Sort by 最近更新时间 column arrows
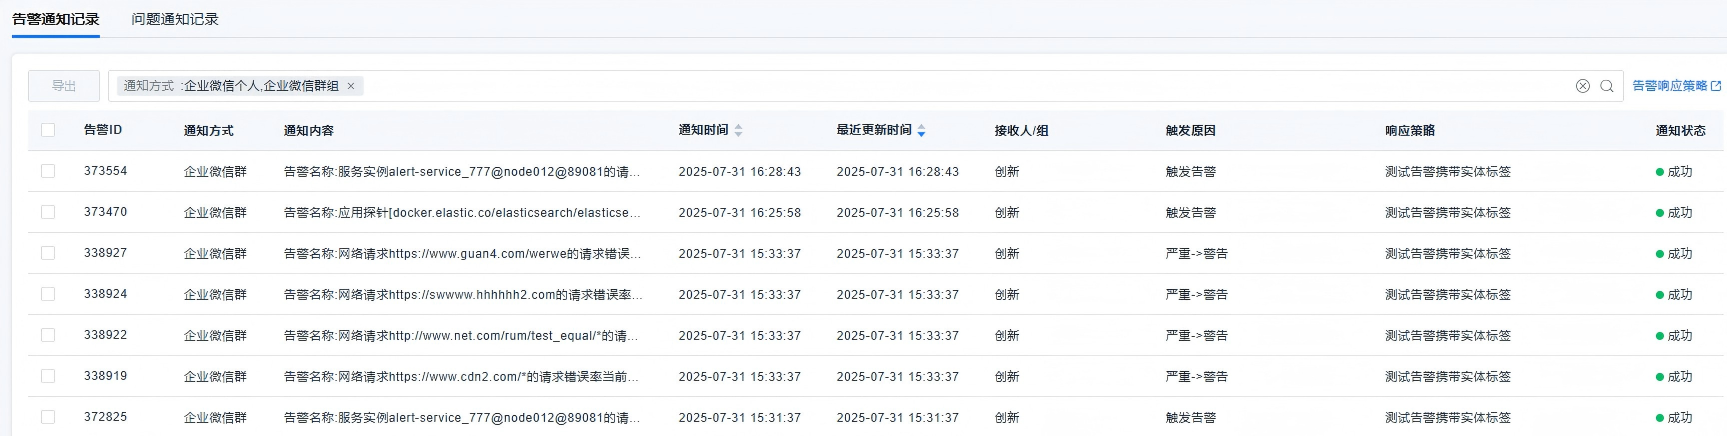The width and height of the screenshot is (1727, 436). (x=921, y=130)
